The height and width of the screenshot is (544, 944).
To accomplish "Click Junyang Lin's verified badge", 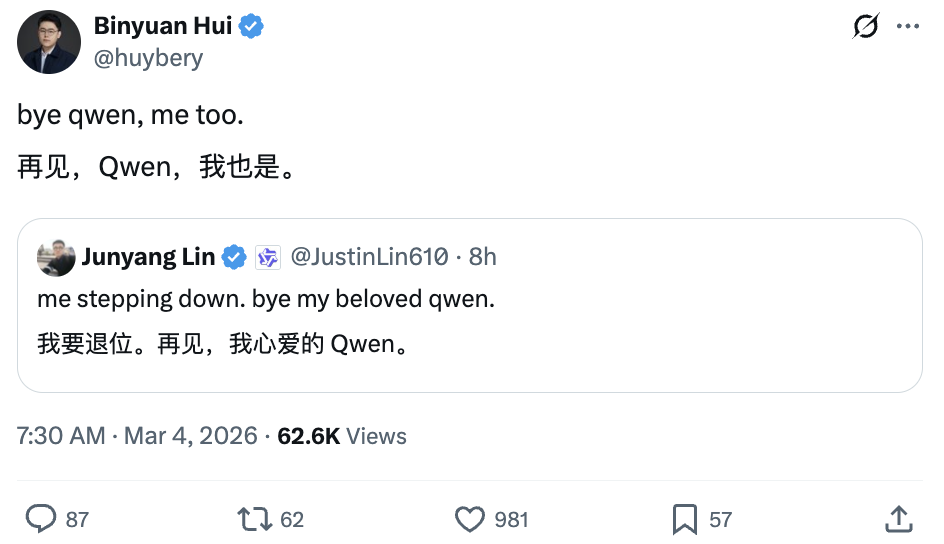I will click(x=234, y=257).
